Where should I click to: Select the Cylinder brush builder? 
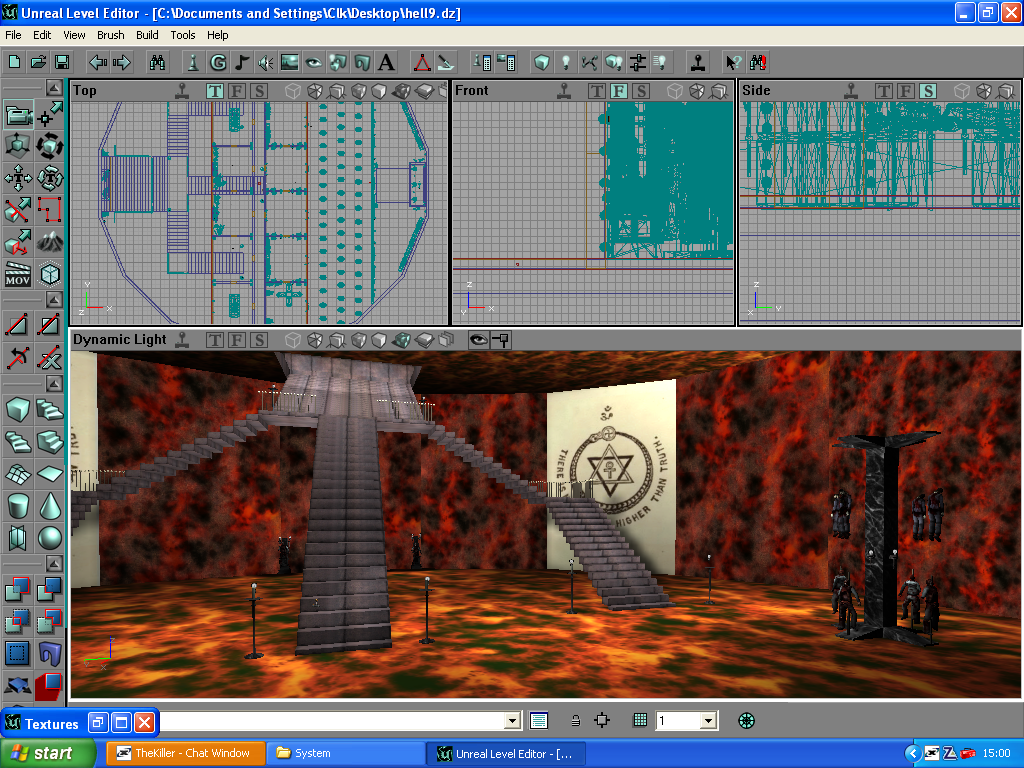[18, 506]
